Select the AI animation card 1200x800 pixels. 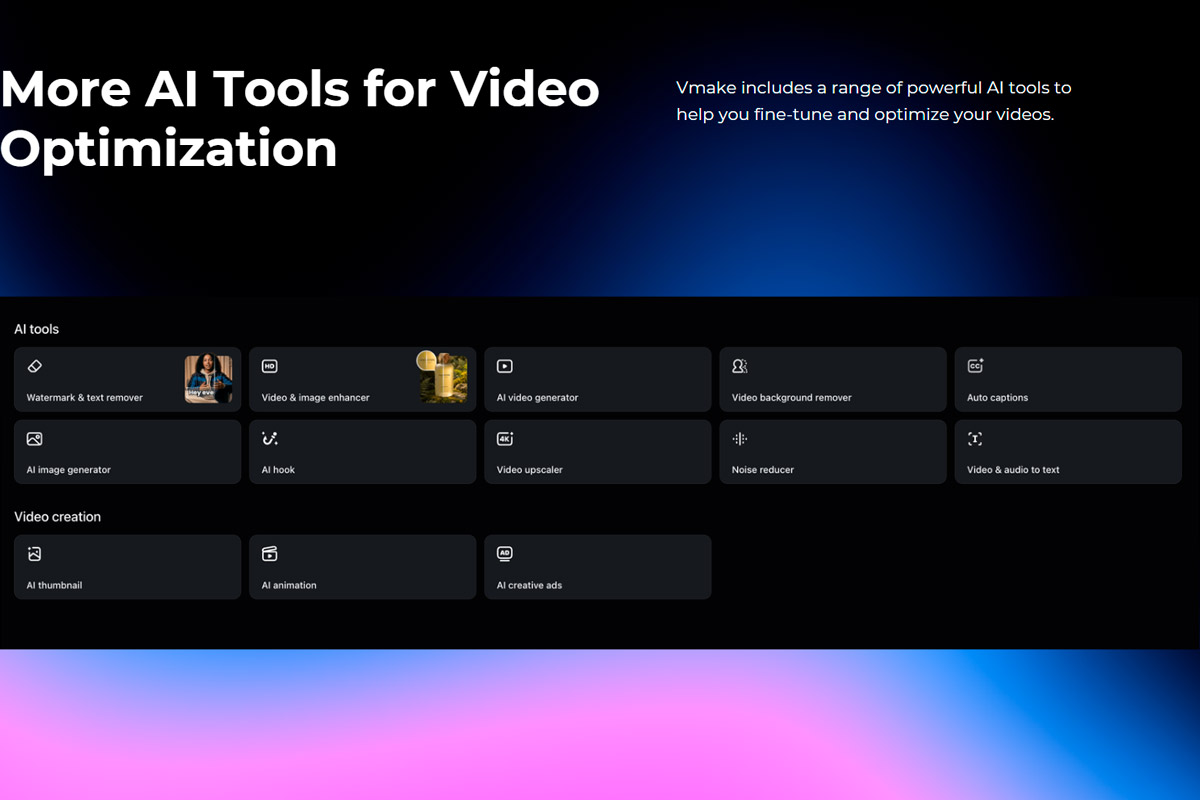(x=362, y=567)
